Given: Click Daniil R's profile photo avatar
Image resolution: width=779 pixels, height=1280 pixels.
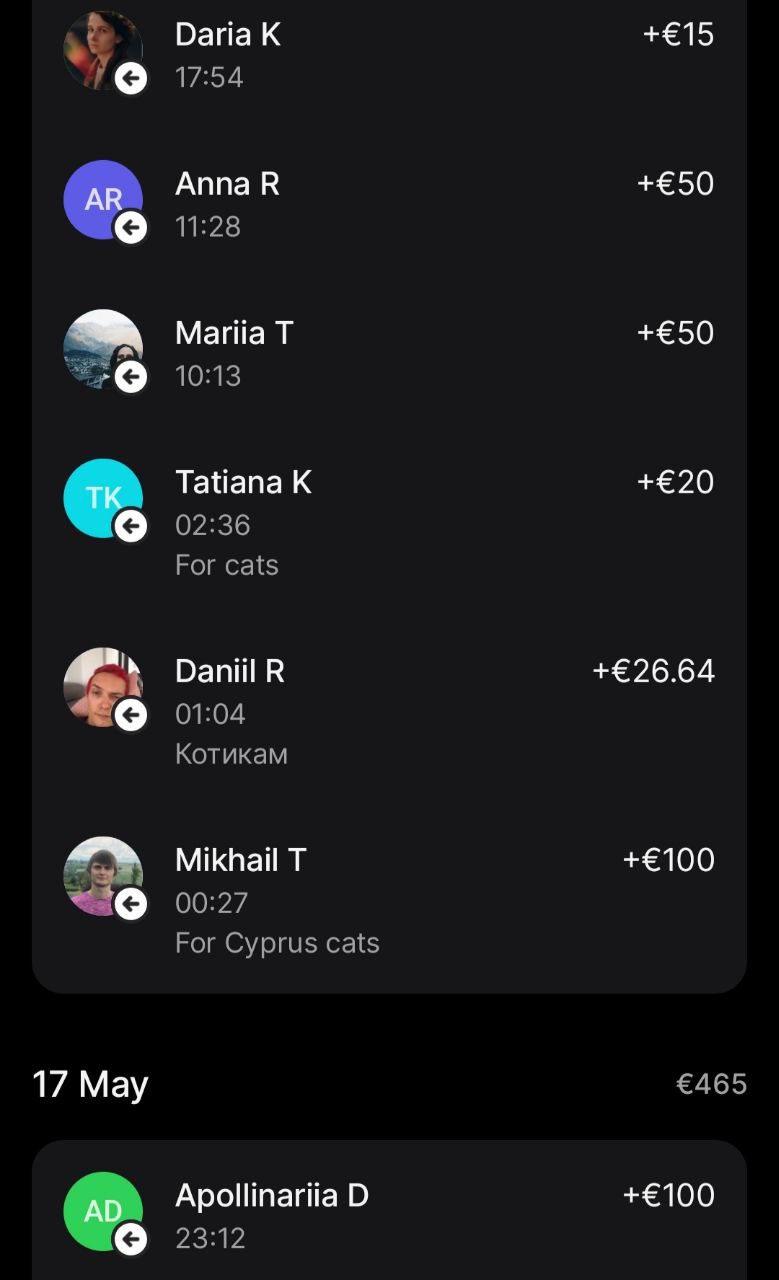Looking at the screenshot, I should (x=102, y=686).
